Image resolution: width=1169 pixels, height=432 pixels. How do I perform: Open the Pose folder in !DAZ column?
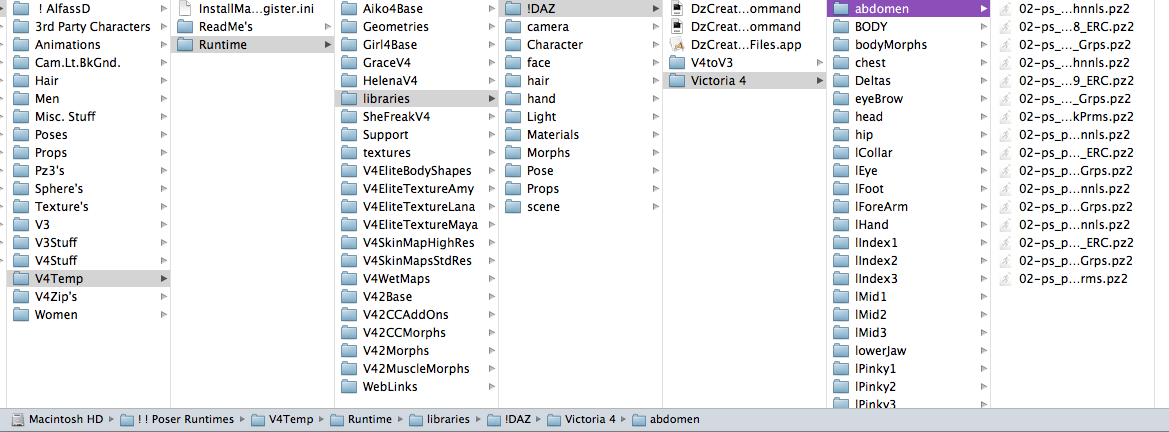click(581, 171)
